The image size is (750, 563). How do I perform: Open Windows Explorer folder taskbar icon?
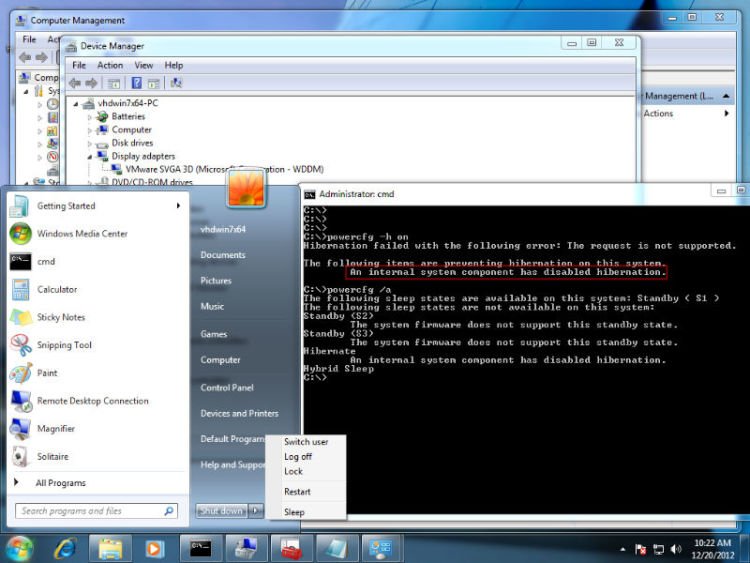click(110, 549)
